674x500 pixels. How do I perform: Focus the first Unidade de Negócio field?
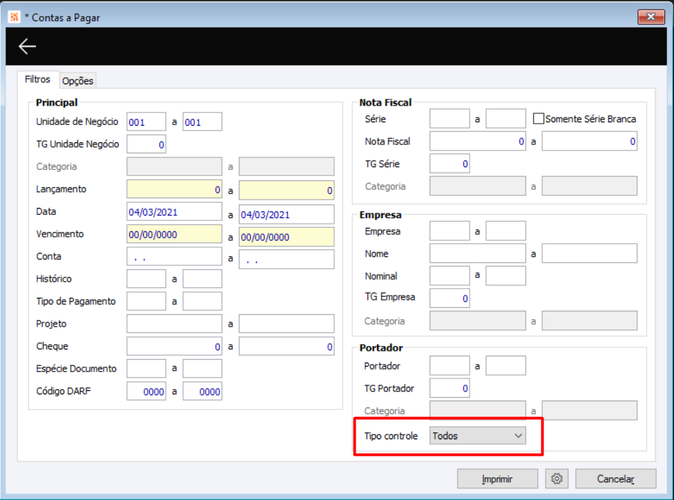146,122
